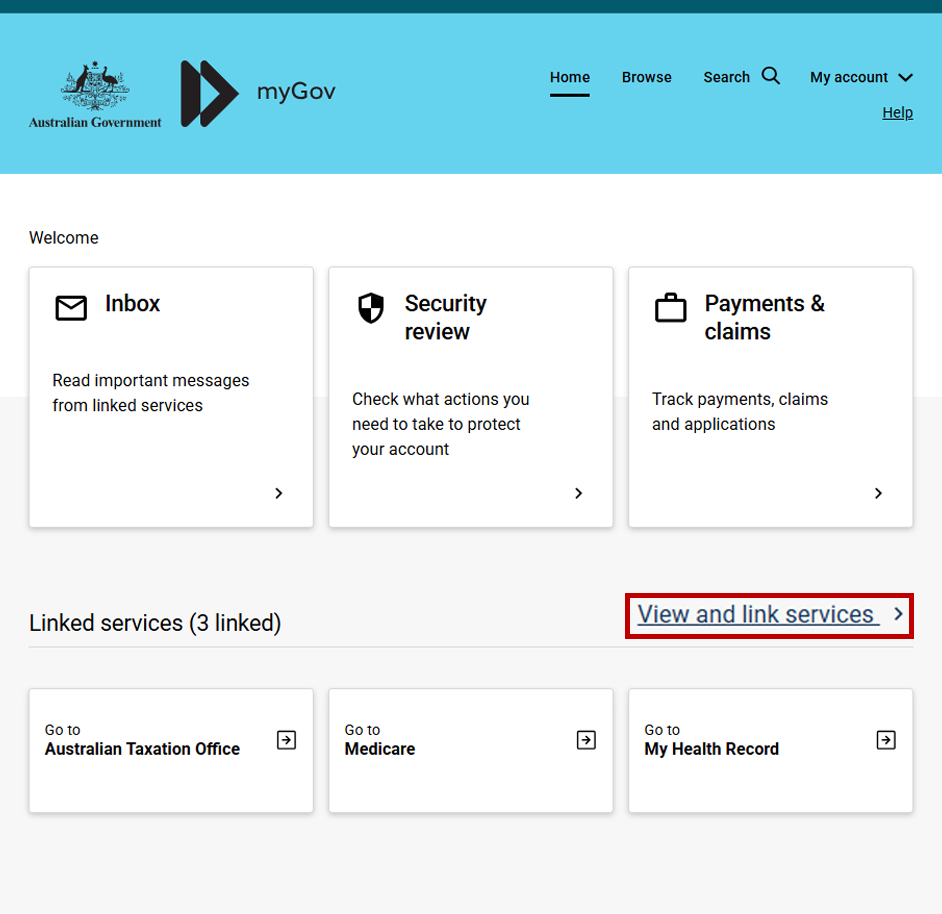Expand the My account dropdown
The height and width of the screenshot is (914, 942).
[861, 77]
